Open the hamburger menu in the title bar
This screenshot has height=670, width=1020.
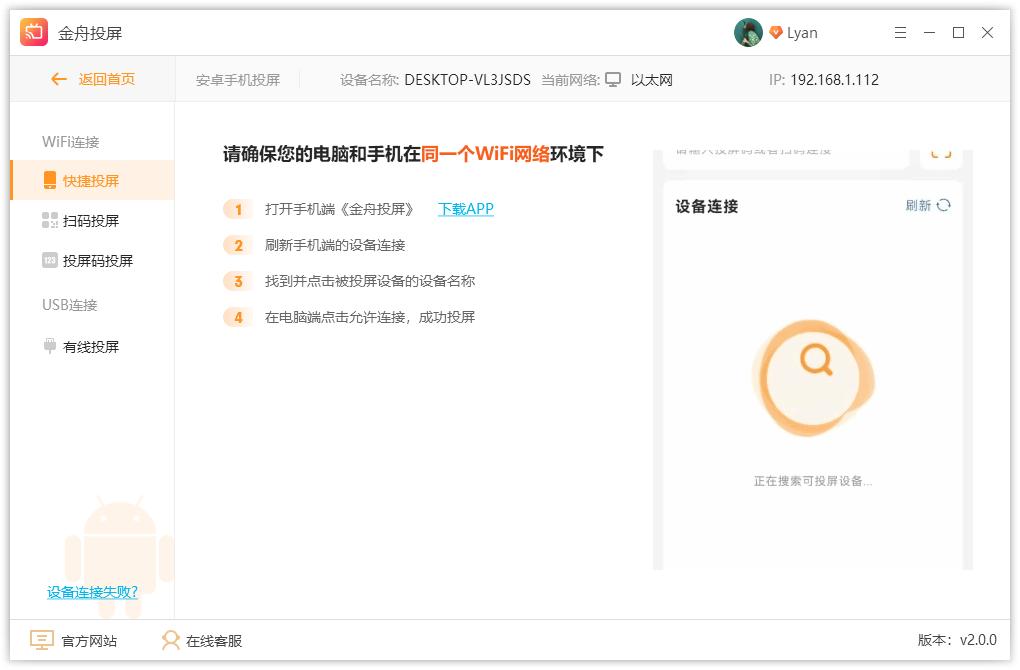point(899,31)
